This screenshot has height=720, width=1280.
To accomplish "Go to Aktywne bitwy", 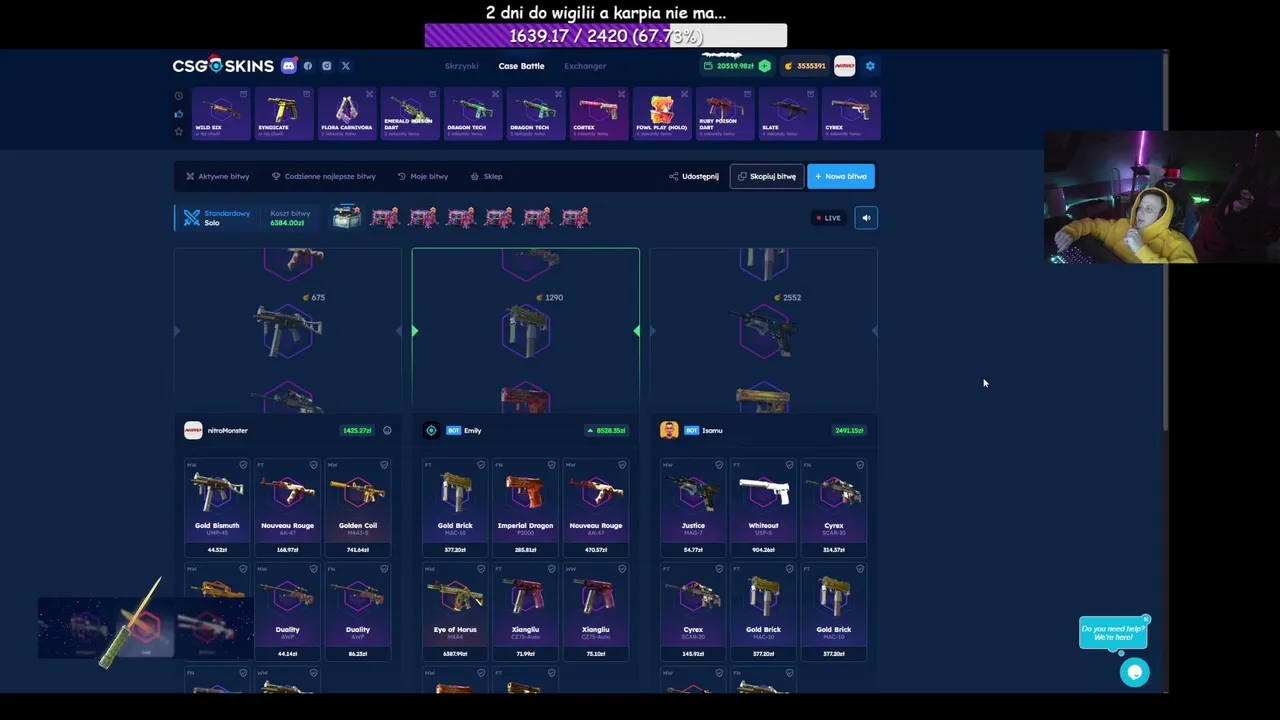I will pos(218,176).
